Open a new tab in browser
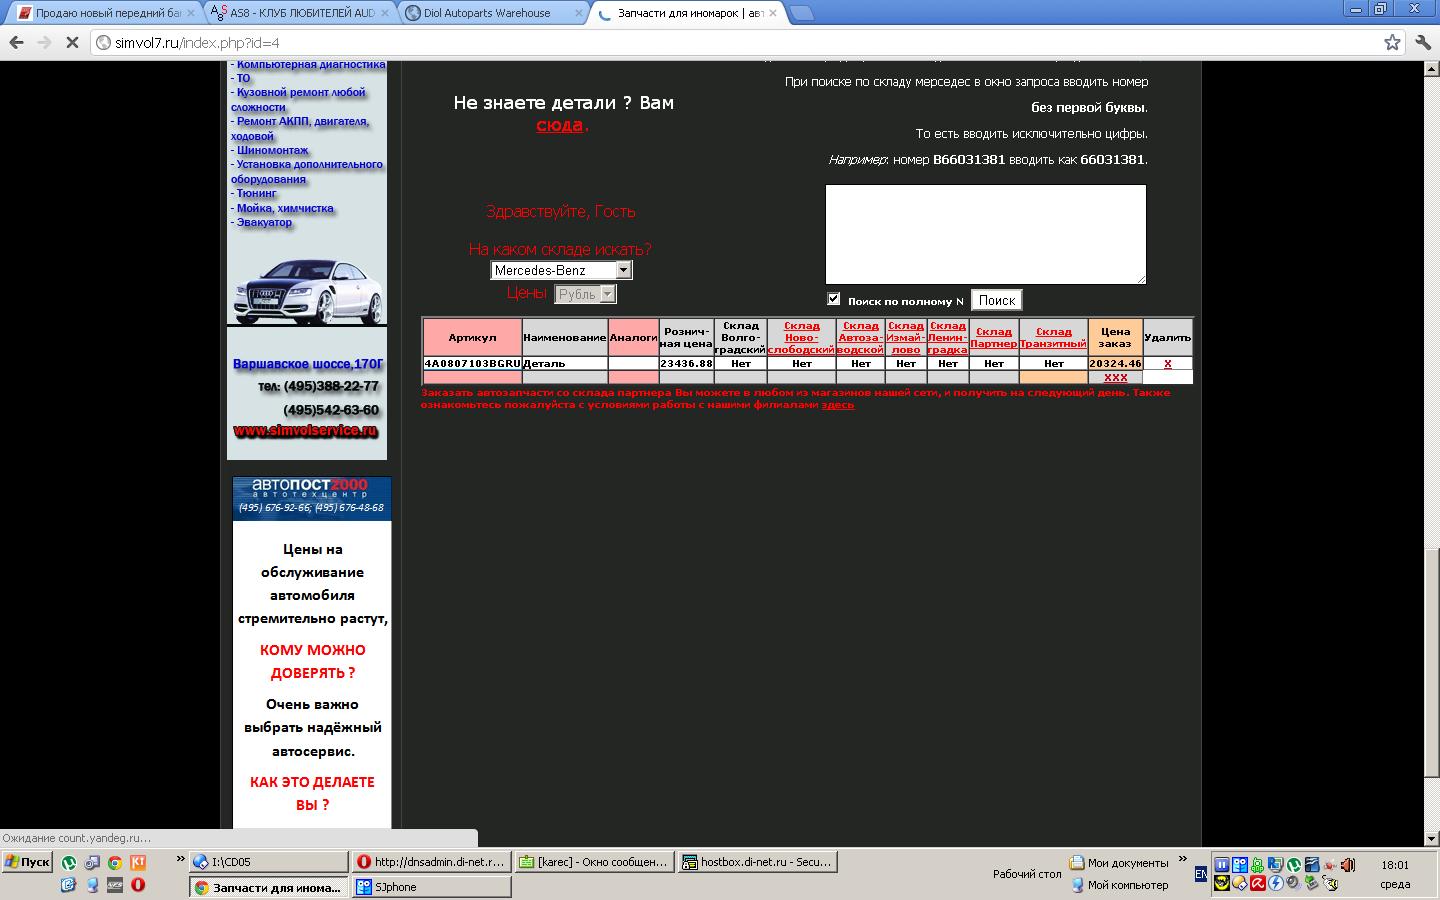Image resolution: width=1440 pixels, height=900 pixels. pyautogui.click(x=801, y=13)
